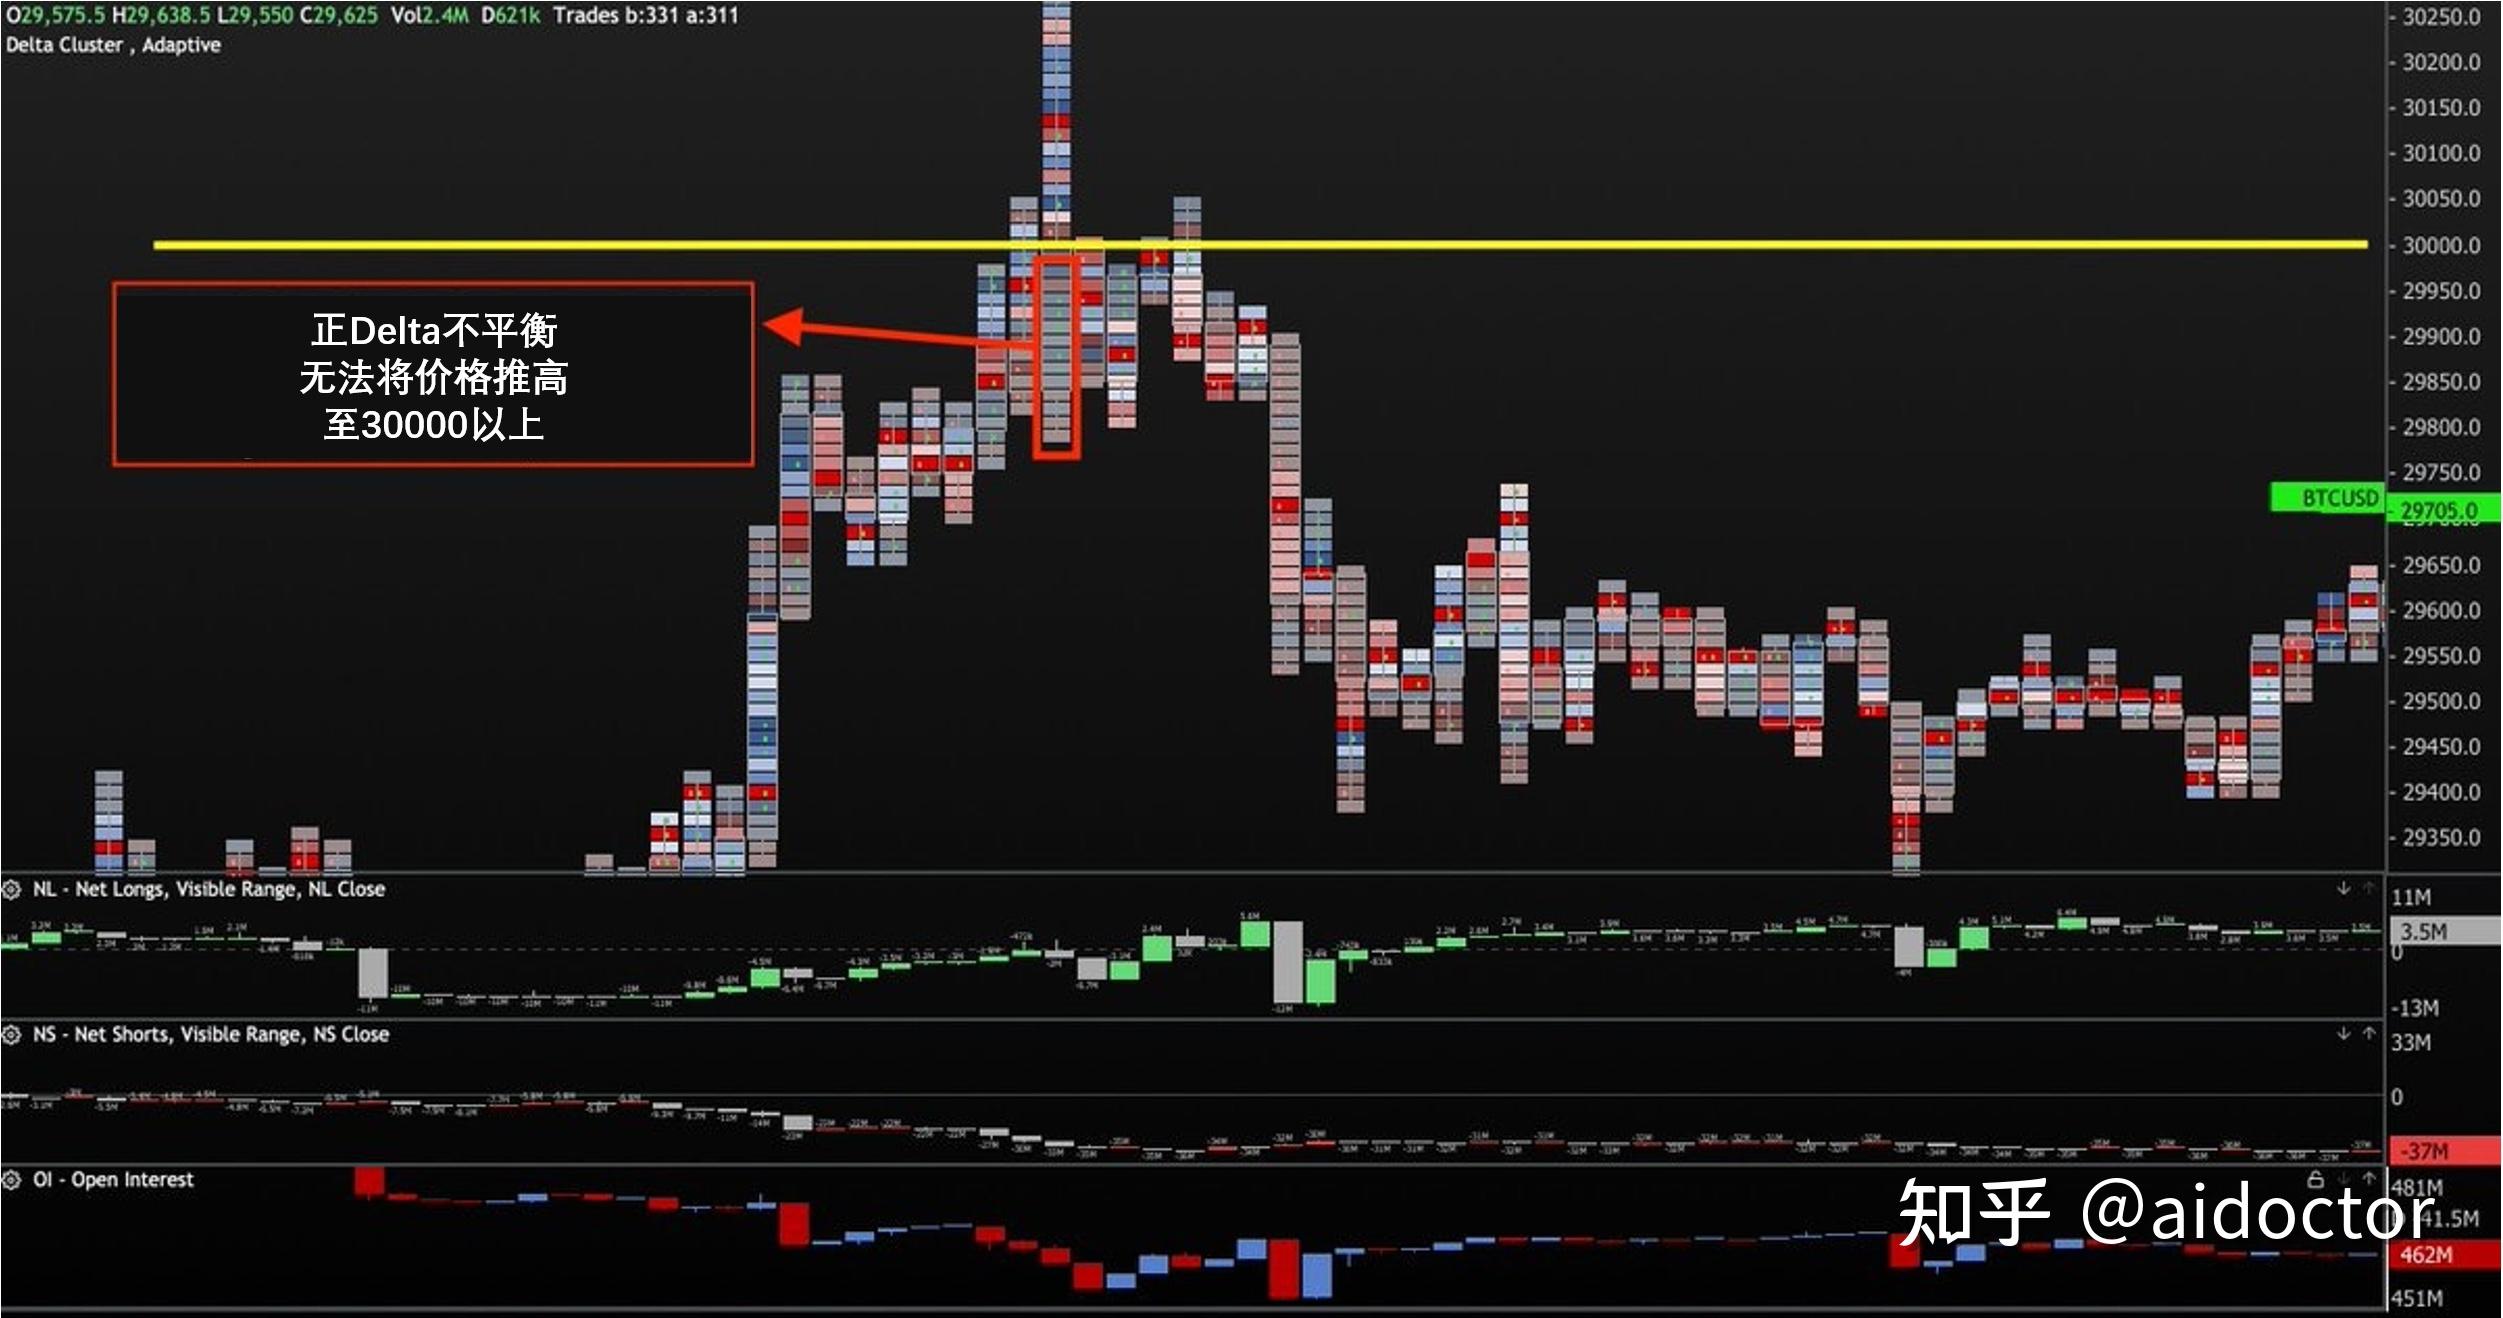Click the red -37M Net Shorts value tag
Screen dimensions: 2503x1318
[x=2443, y=1151]
